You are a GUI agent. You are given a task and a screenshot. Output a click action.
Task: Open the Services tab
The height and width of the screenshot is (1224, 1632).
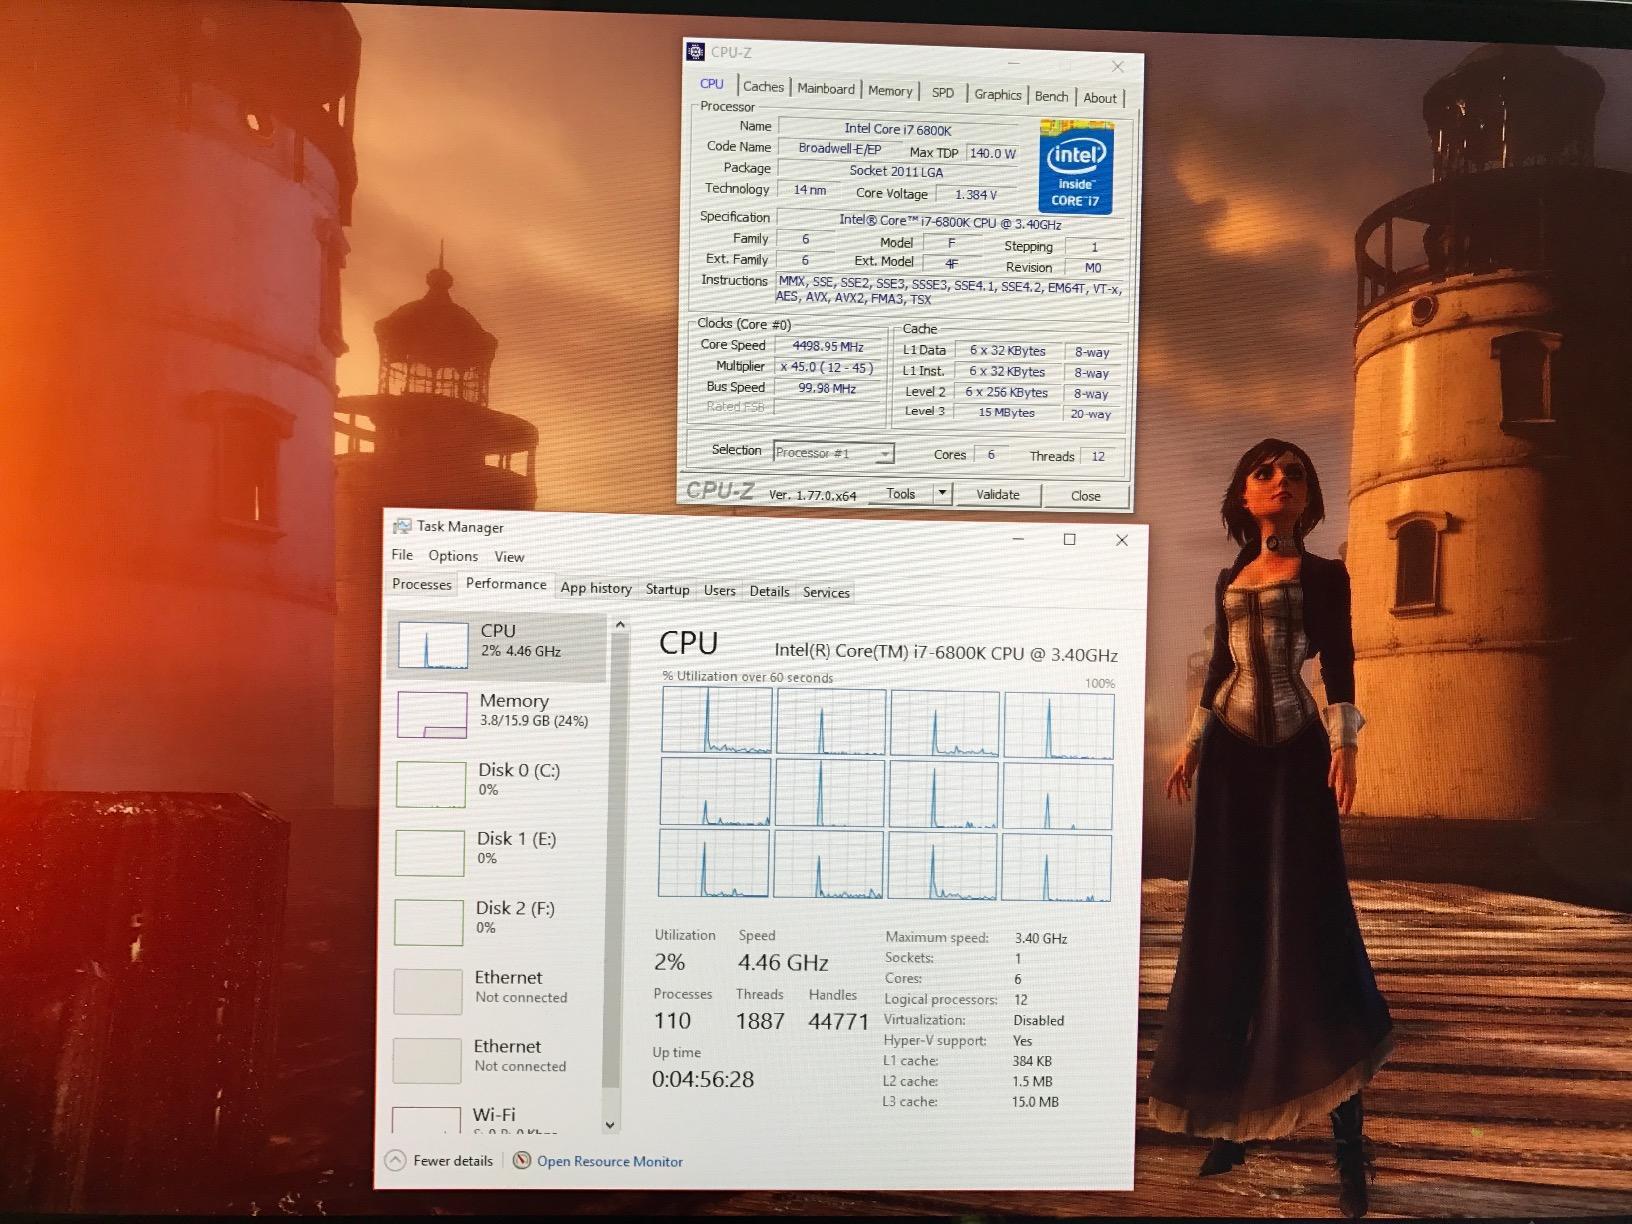pyautogui.click(x=826, y=592)
